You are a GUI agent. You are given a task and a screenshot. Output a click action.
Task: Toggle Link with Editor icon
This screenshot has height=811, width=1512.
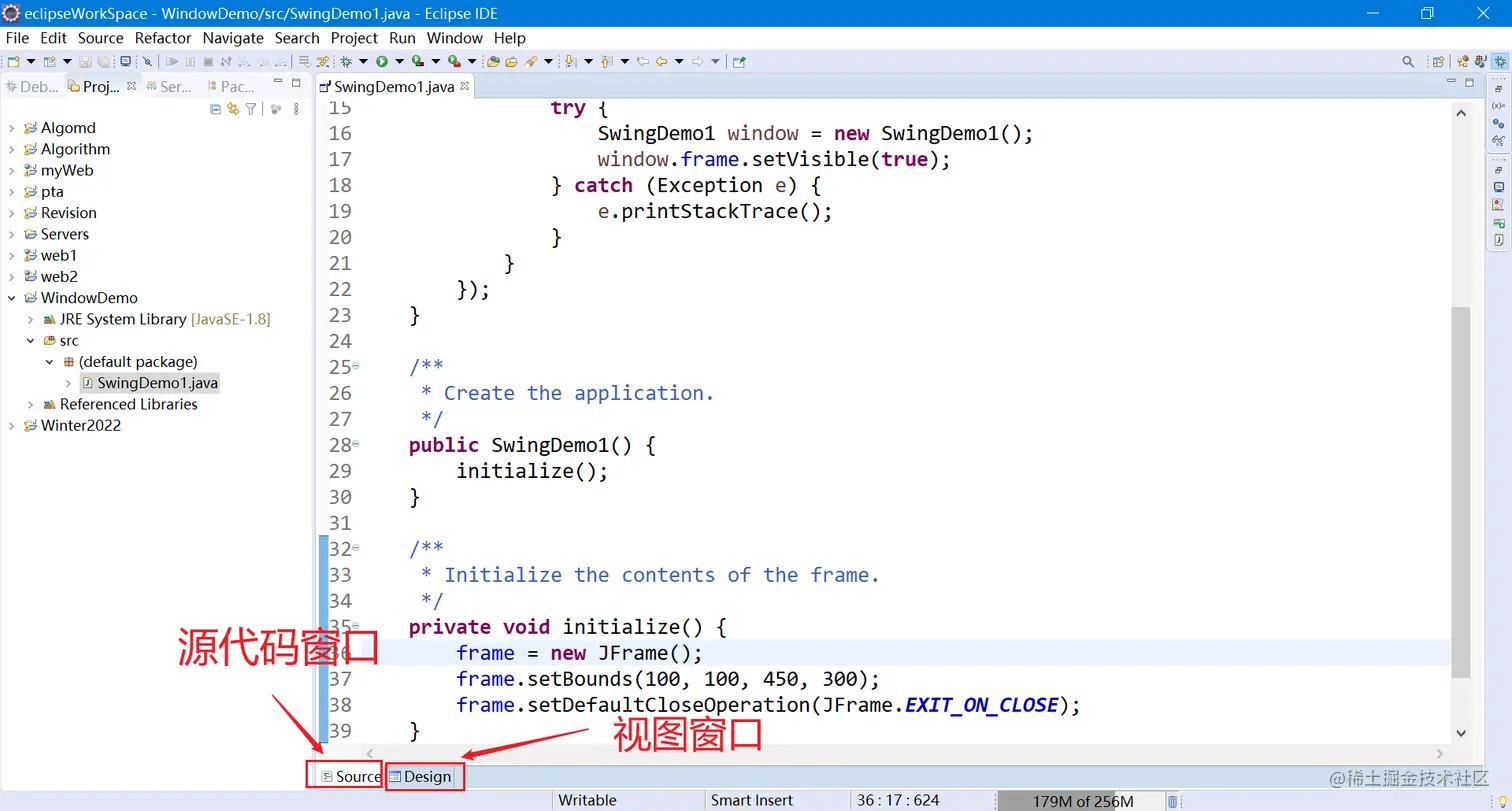coord(233,109)
